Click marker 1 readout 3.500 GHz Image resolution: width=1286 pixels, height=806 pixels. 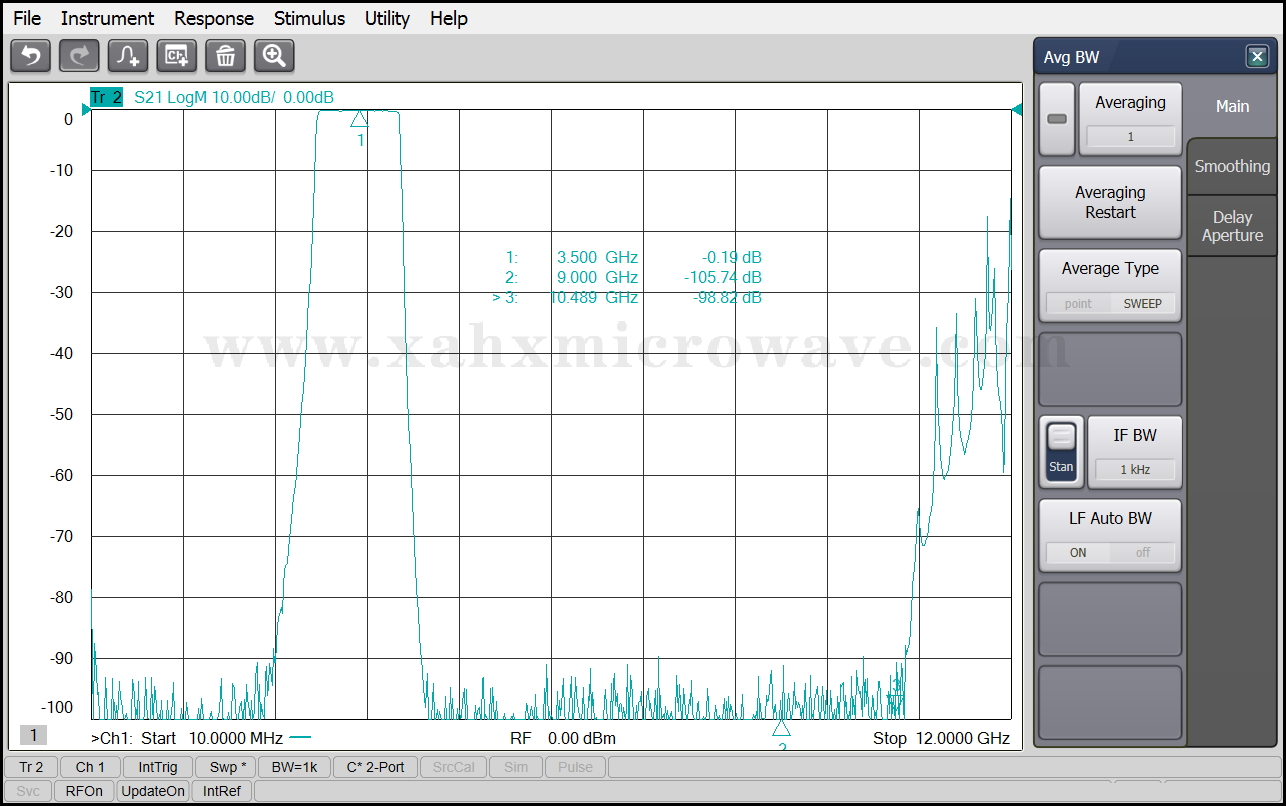(597, 257)
